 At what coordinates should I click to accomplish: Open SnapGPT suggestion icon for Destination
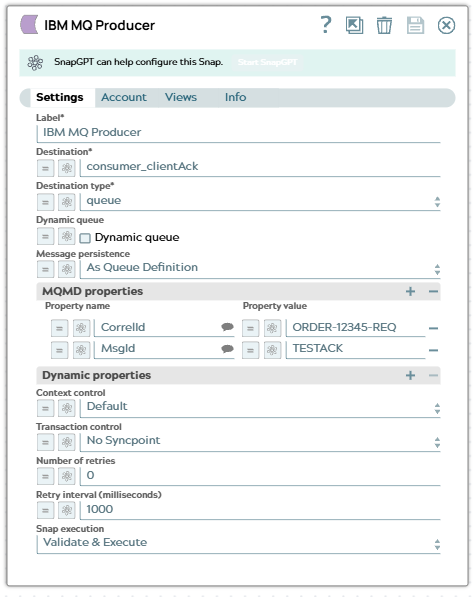[x=67, y=168]
